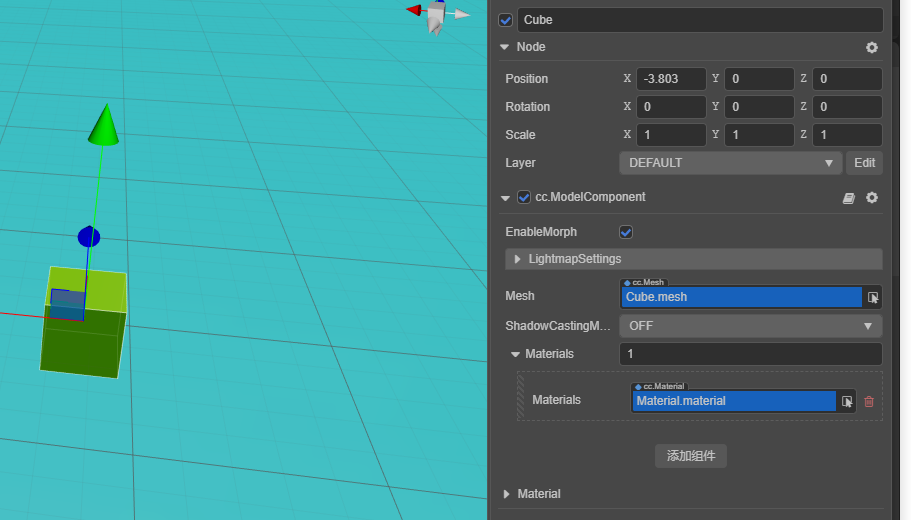This screenshot has height=520, width=911.
Task: Click the Rotation Y field
Action: tap(759, 107)
